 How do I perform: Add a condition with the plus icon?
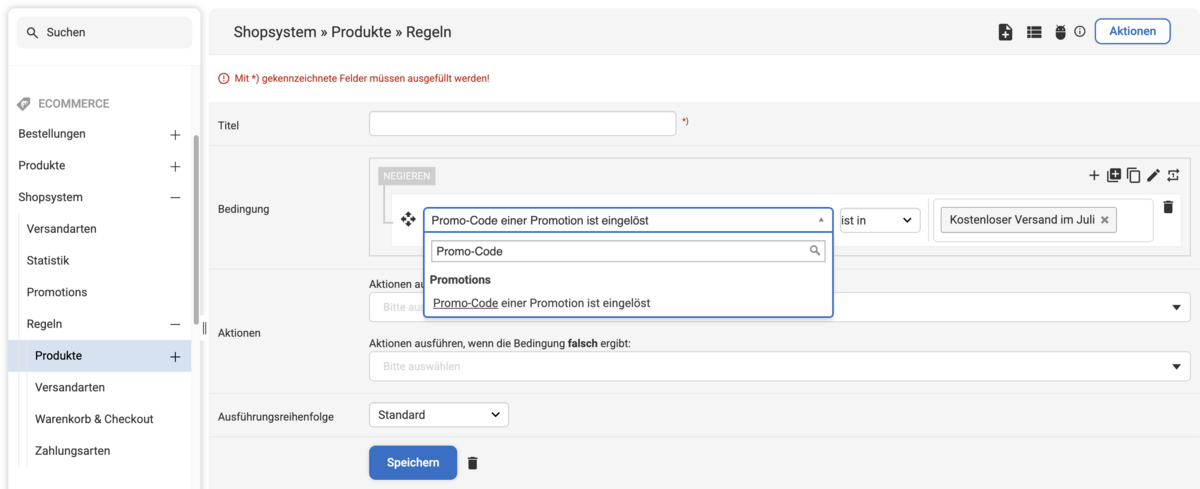1094,175
